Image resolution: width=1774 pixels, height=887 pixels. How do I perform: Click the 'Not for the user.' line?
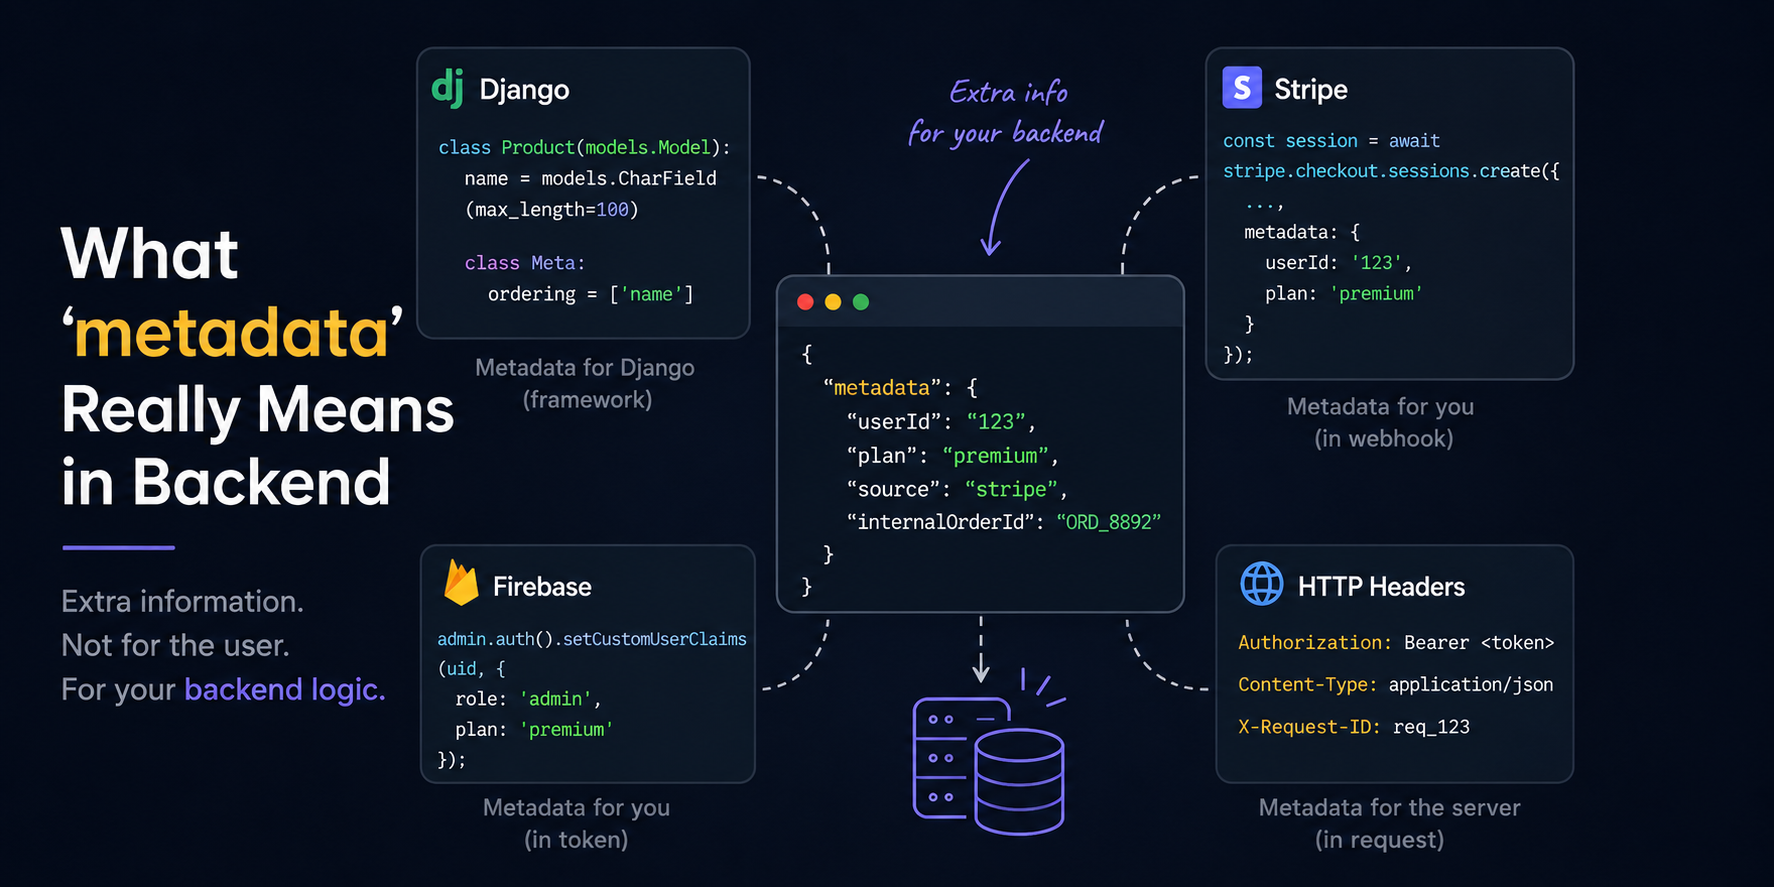(175, 645)
